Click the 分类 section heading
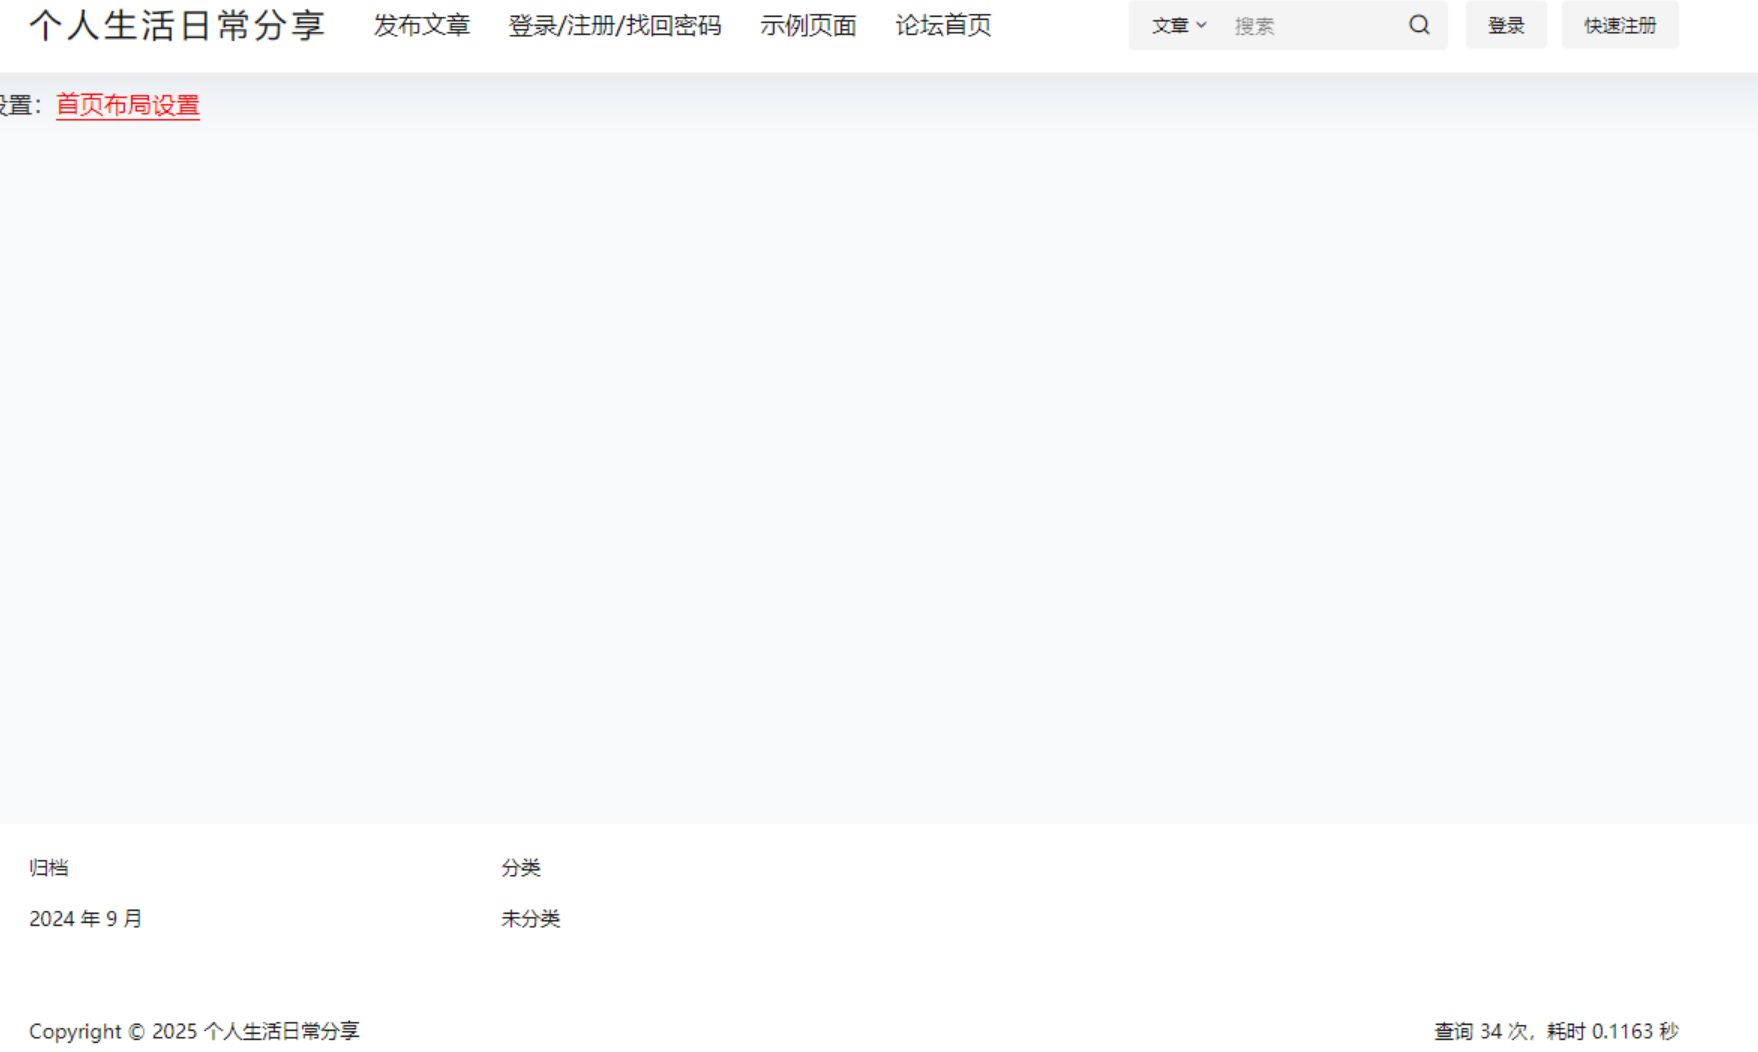Image resolution: width=1758 pixels, height=1052 pixels. (x=521, y=867)
